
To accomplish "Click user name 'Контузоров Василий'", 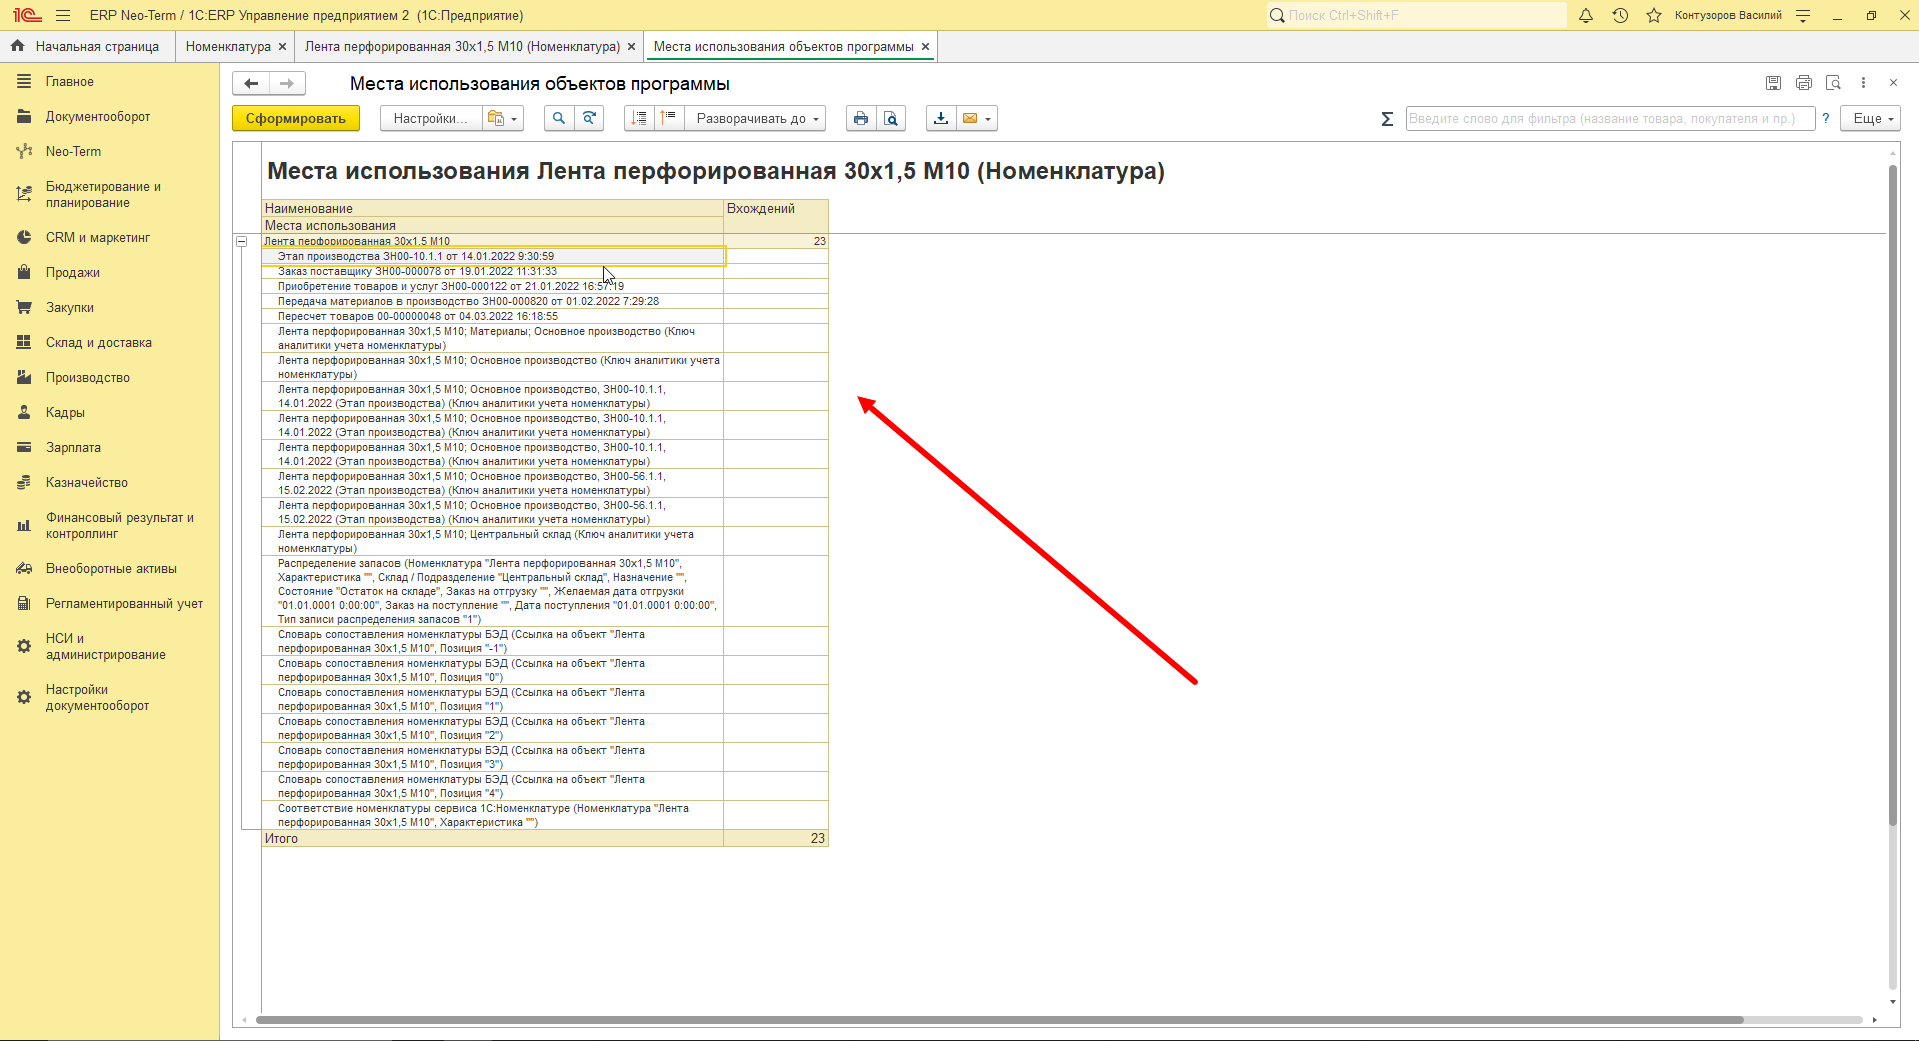I will [1728, 15].
